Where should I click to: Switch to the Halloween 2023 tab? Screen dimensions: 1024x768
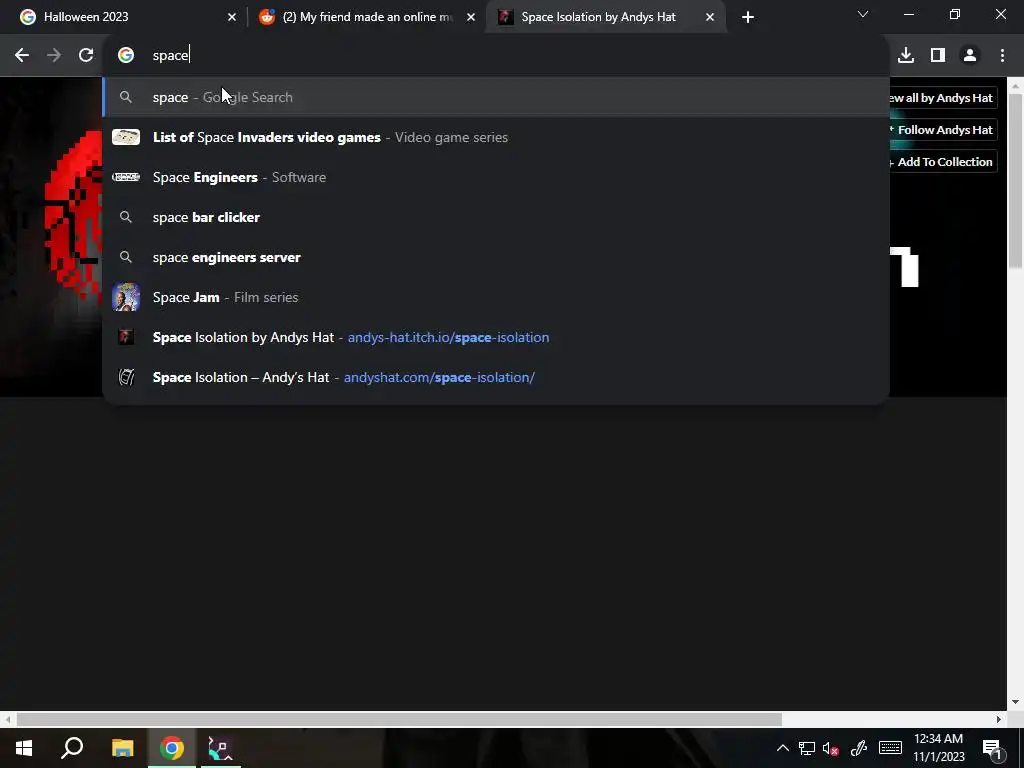tap(123, 17)
